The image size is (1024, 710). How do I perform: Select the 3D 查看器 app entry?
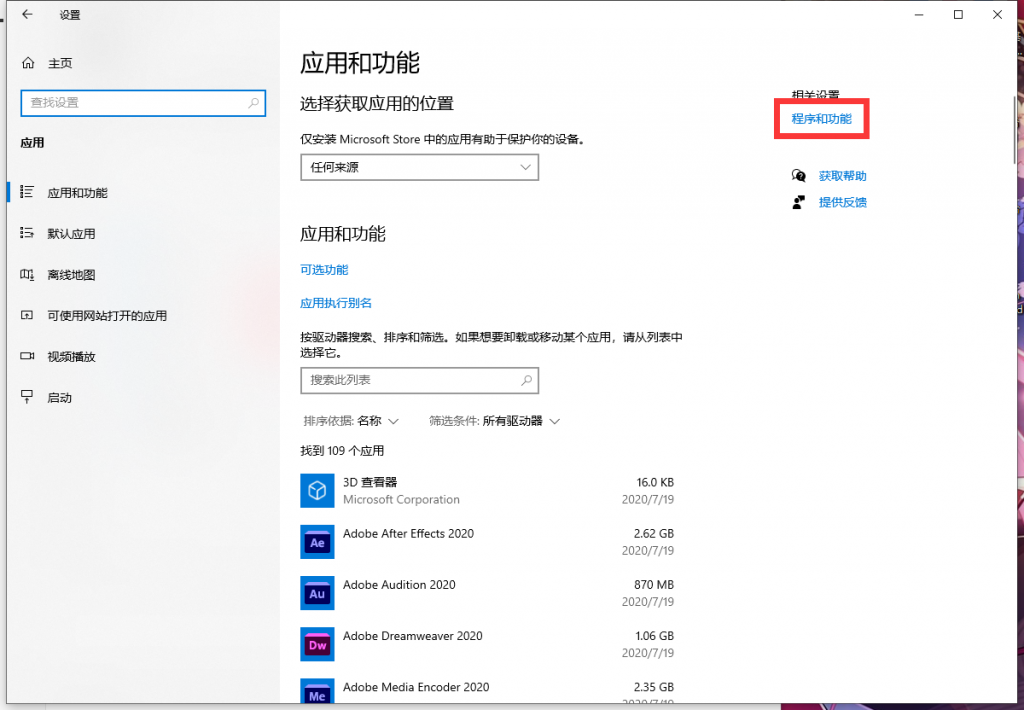pos(487,491)
